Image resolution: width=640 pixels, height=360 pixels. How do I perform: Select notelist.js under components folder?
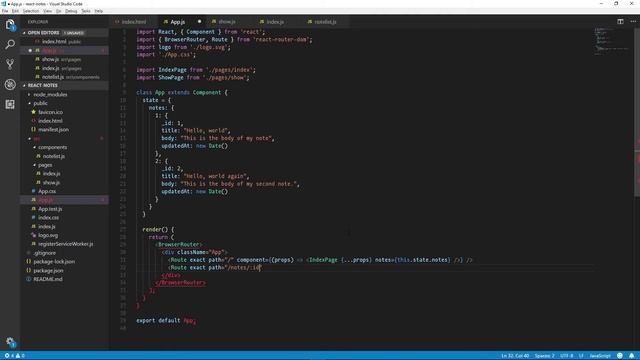(64, 156)
